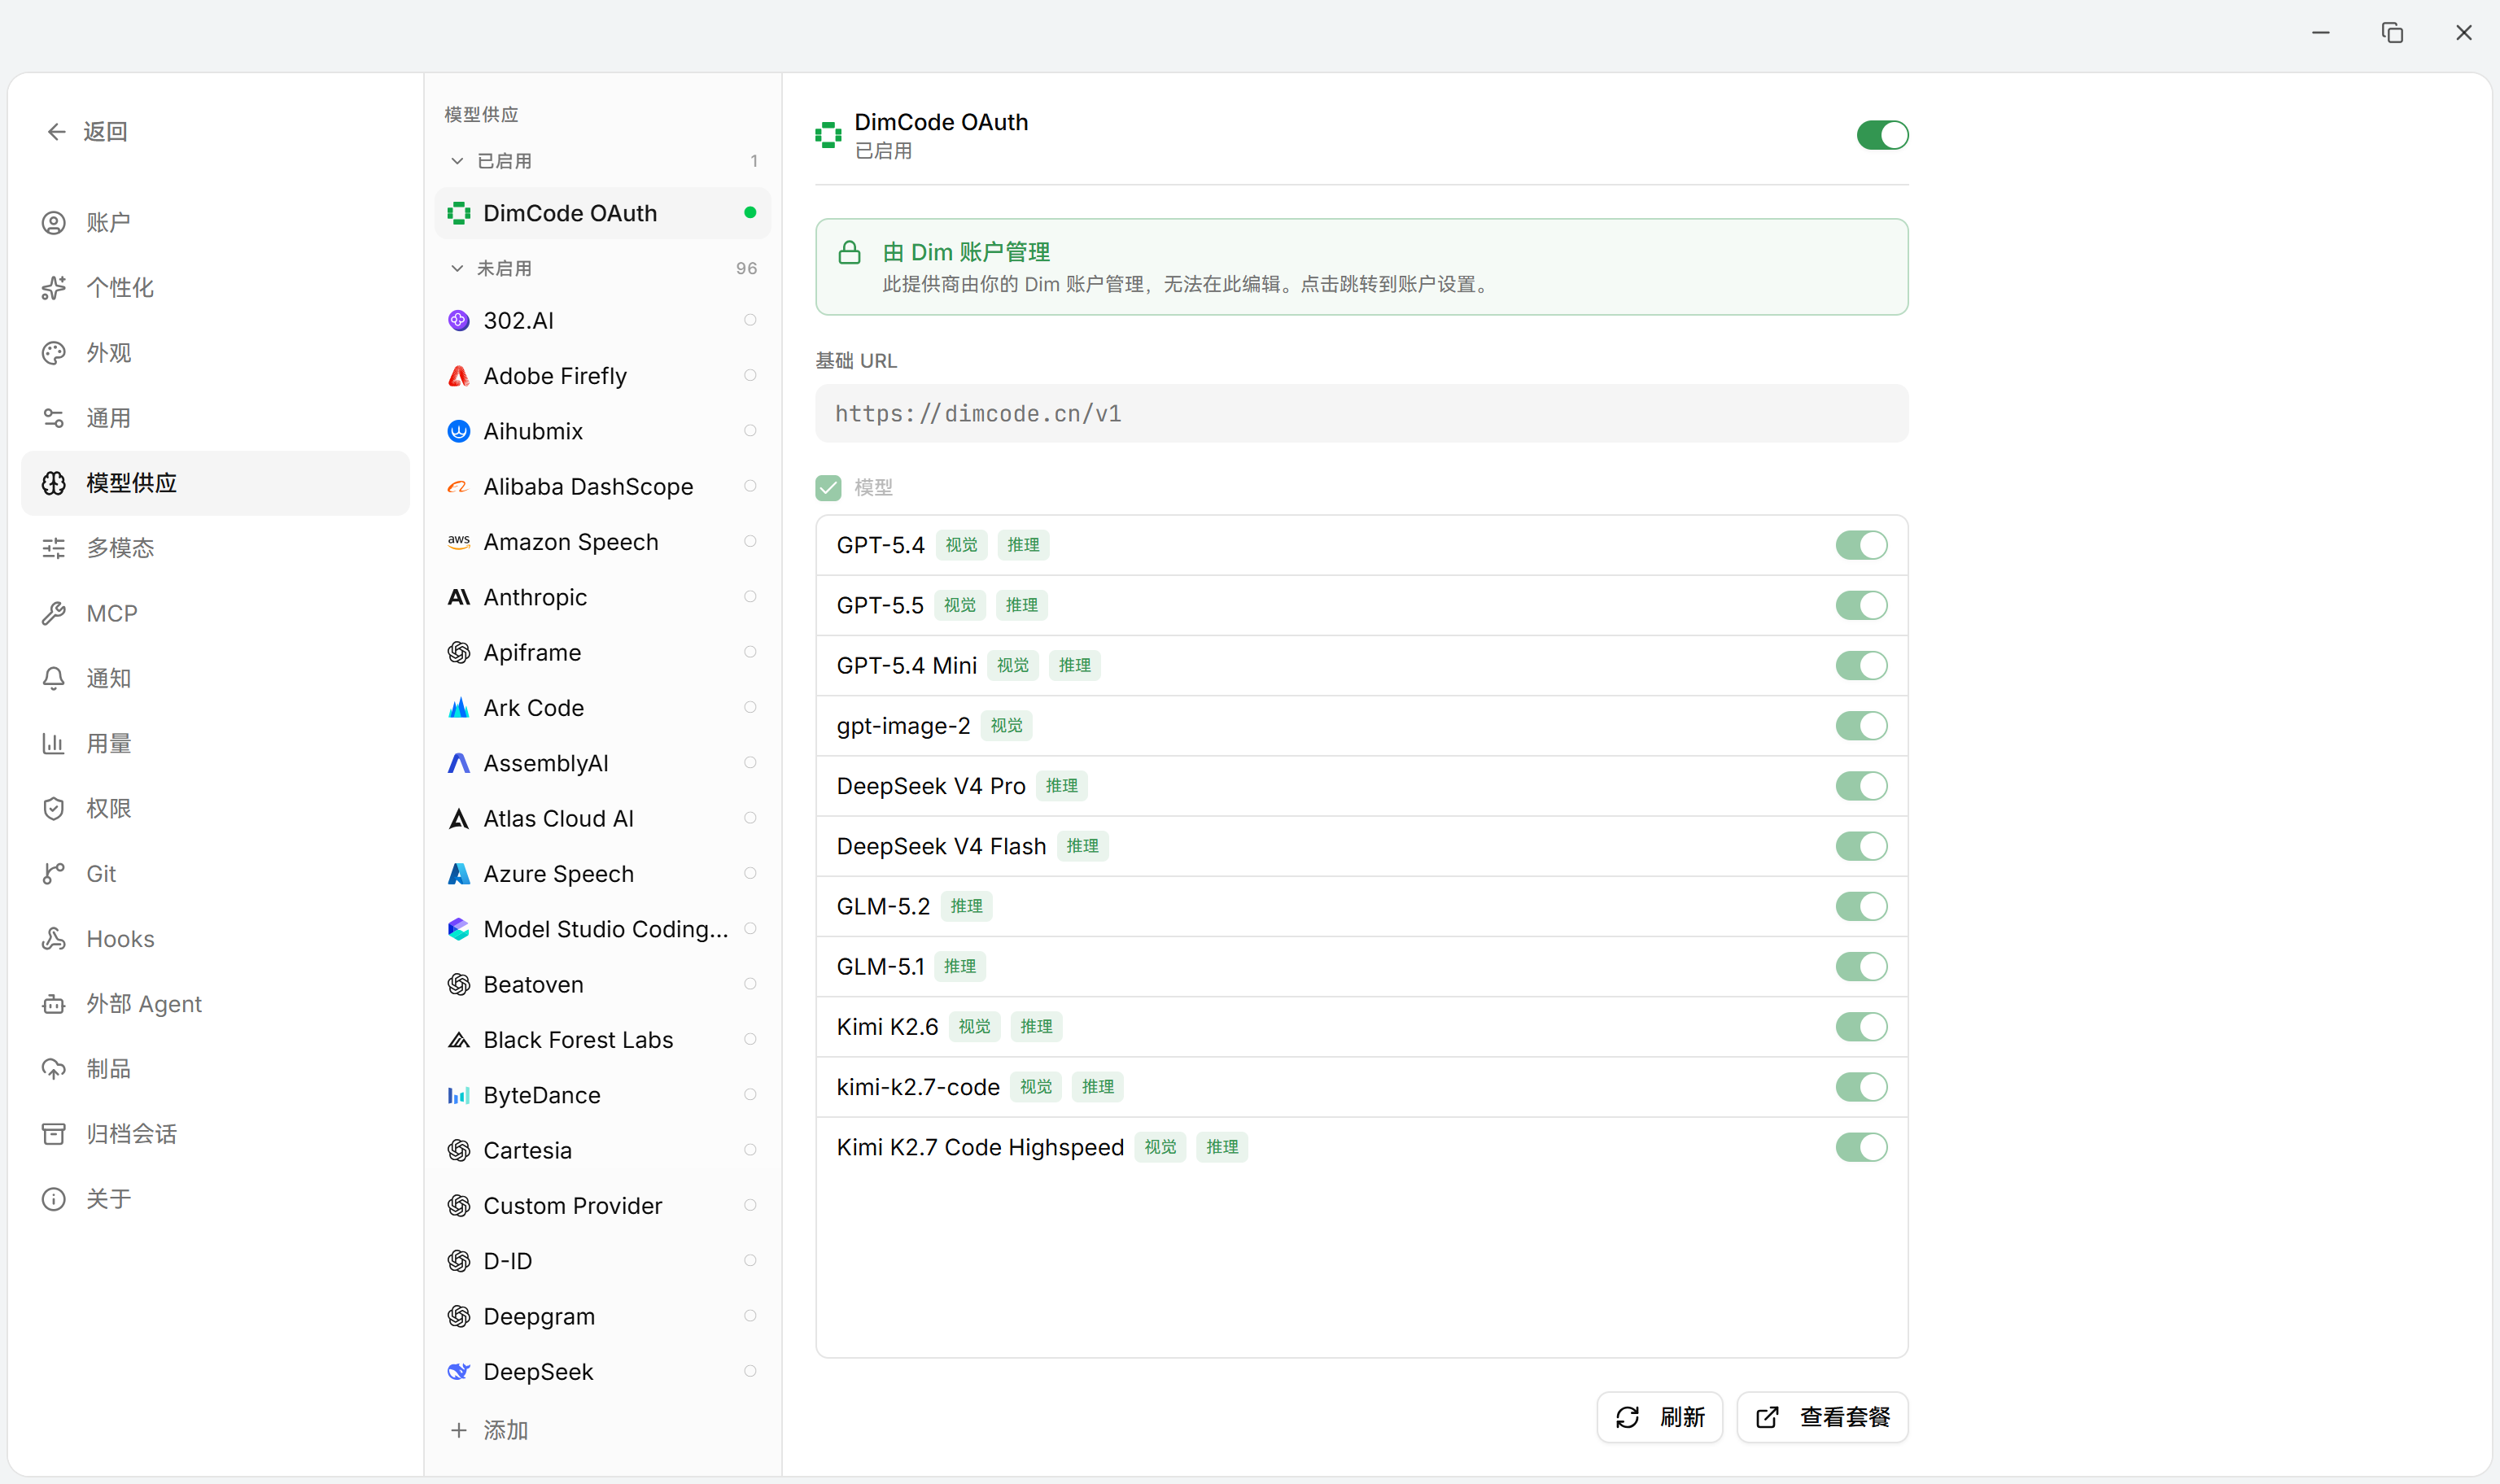Screen dimensions: 2500x1484
Task: Select Model Studio Coding provider
Action: 602,929
